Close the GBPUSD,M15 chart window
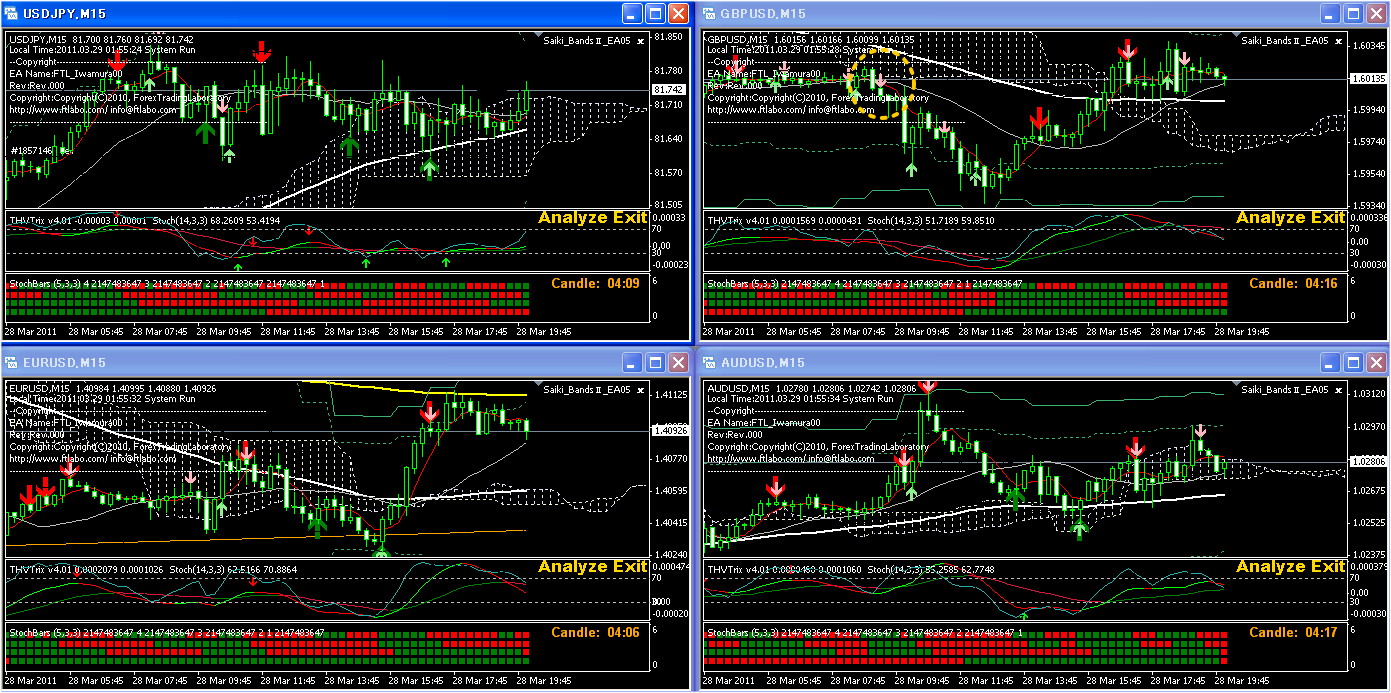The height and width of the screenshot is (693, 1391). (1376, 13)
